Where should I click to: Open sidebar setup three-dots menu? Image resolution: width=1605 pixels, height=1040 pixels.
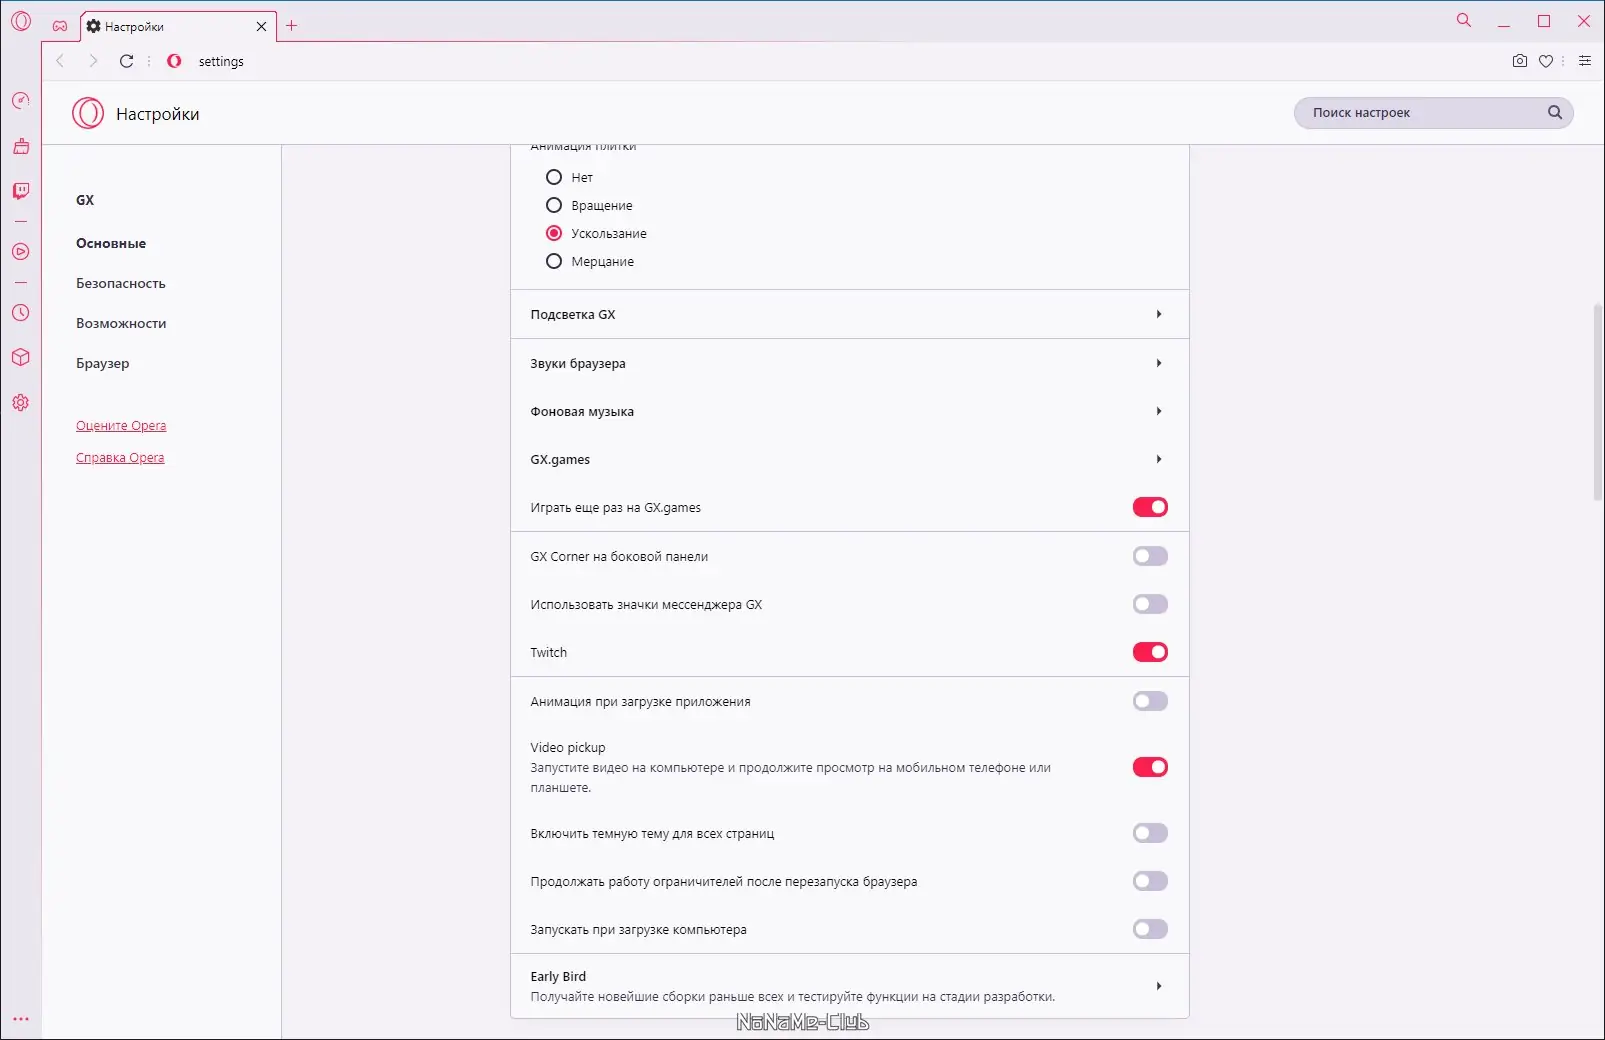21,1019
